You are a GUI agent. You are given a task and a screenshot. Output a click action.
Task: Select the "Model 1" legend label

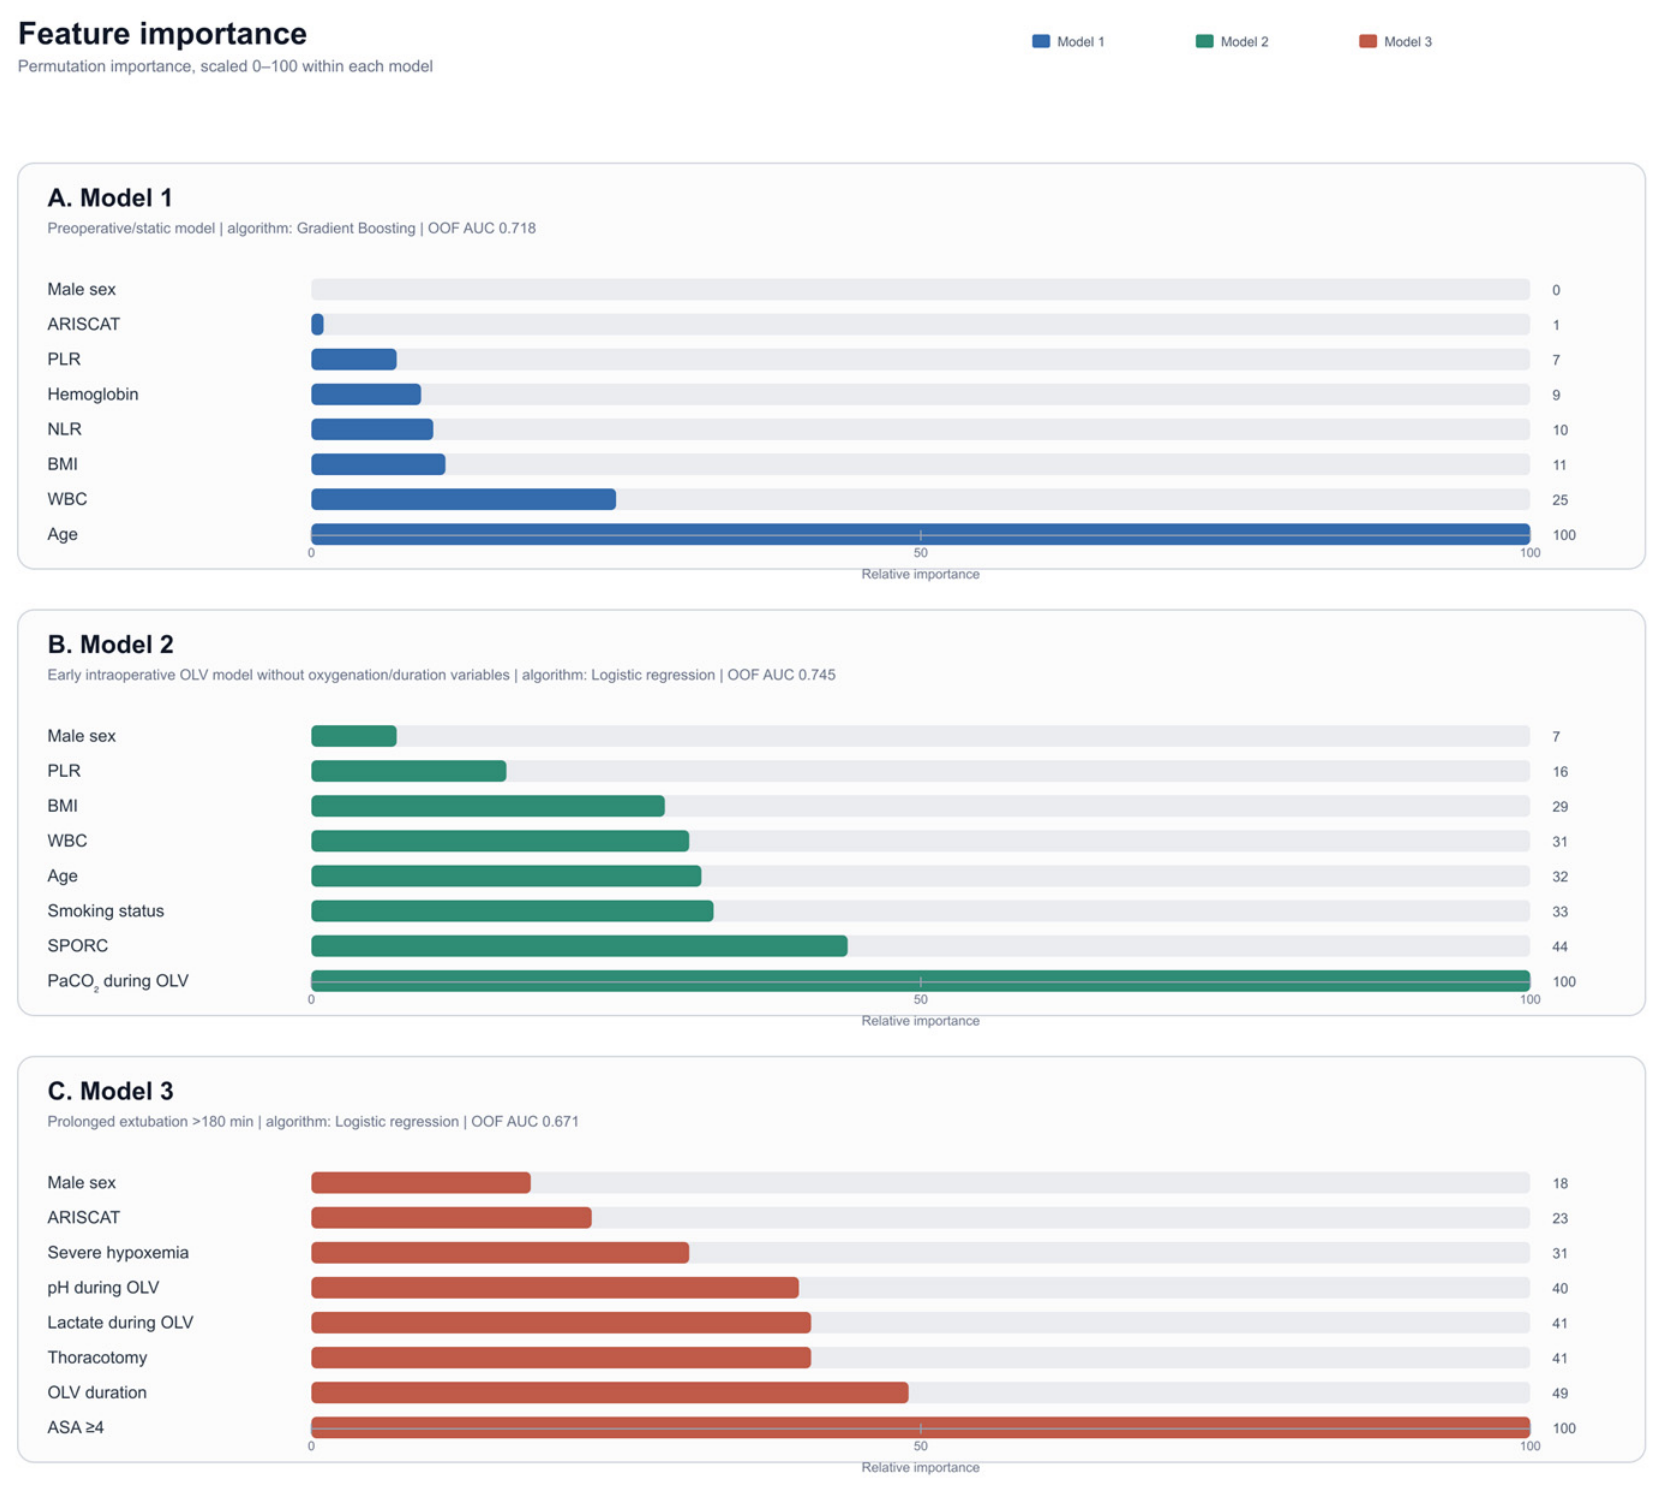point(1080,42)
